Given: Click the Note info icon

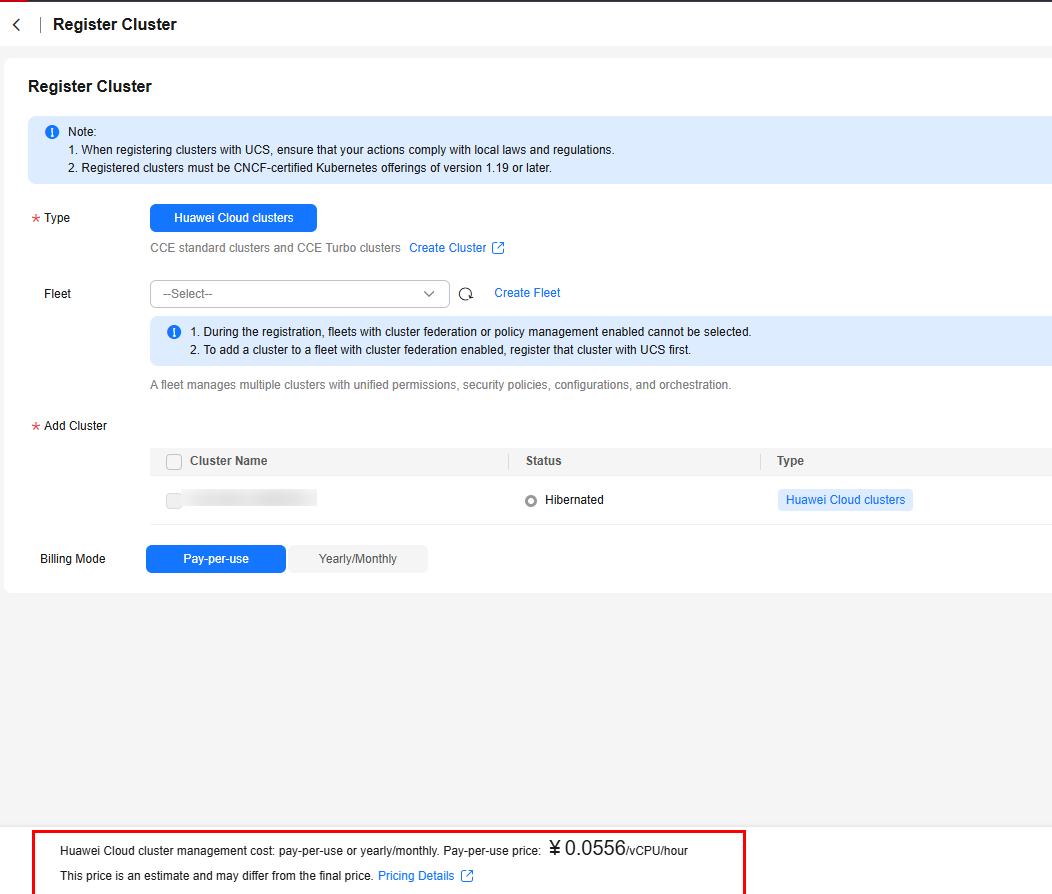Looking at the screenshot, I should tap(52, 132).
